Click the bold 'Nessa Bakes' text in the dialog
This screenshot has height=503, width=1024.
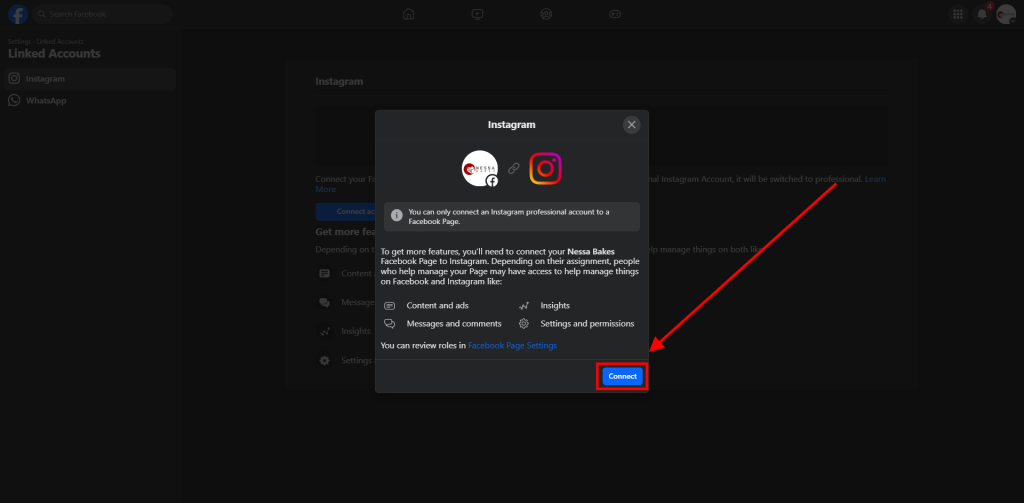tap(591, 251)
